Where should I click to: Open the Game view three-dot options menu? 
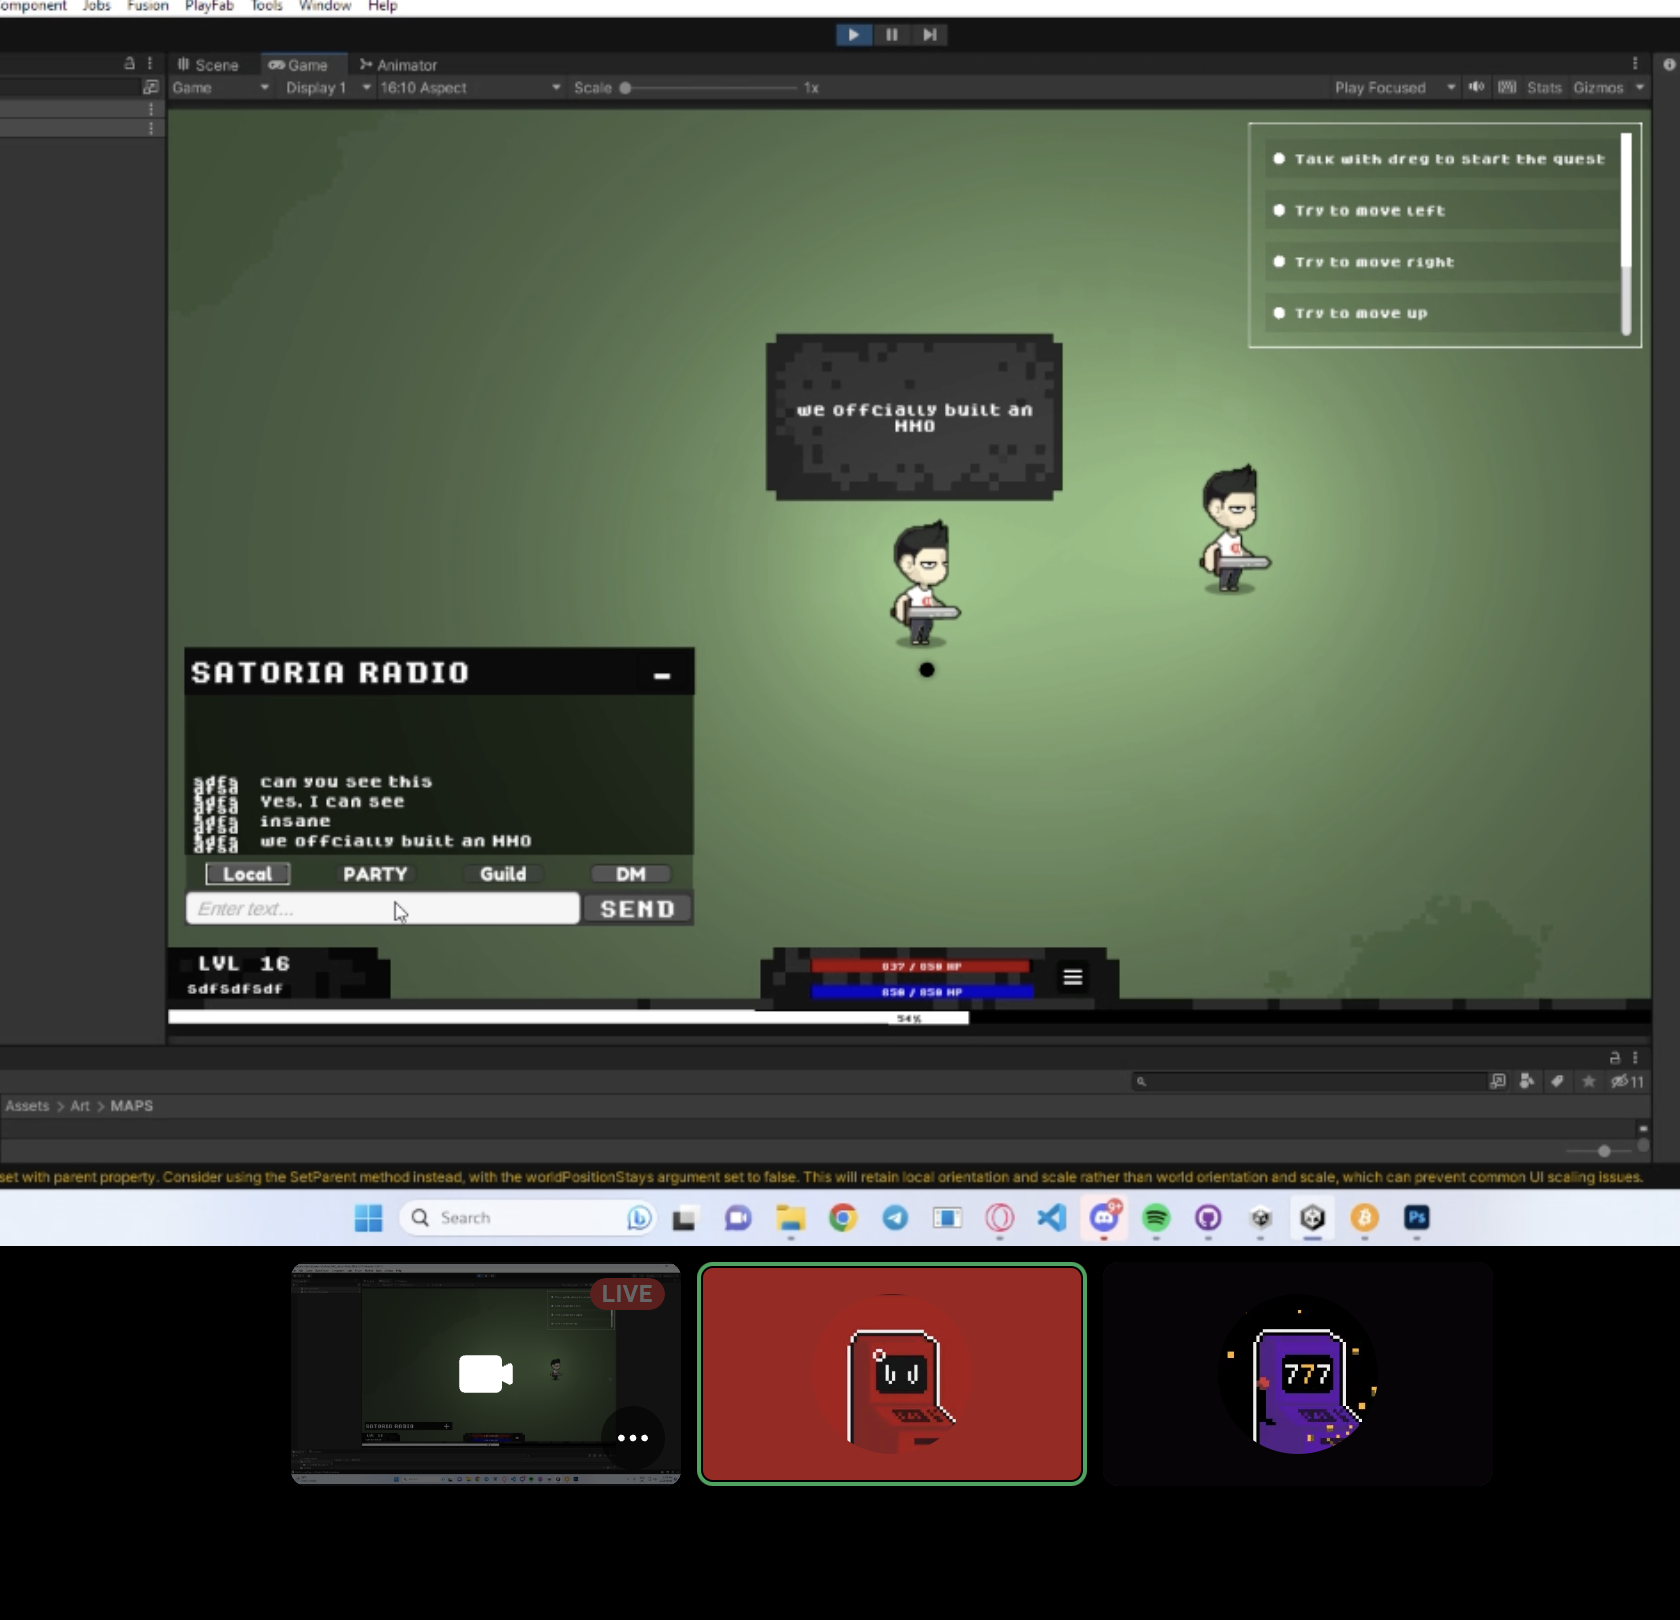tap(1635, 63)
